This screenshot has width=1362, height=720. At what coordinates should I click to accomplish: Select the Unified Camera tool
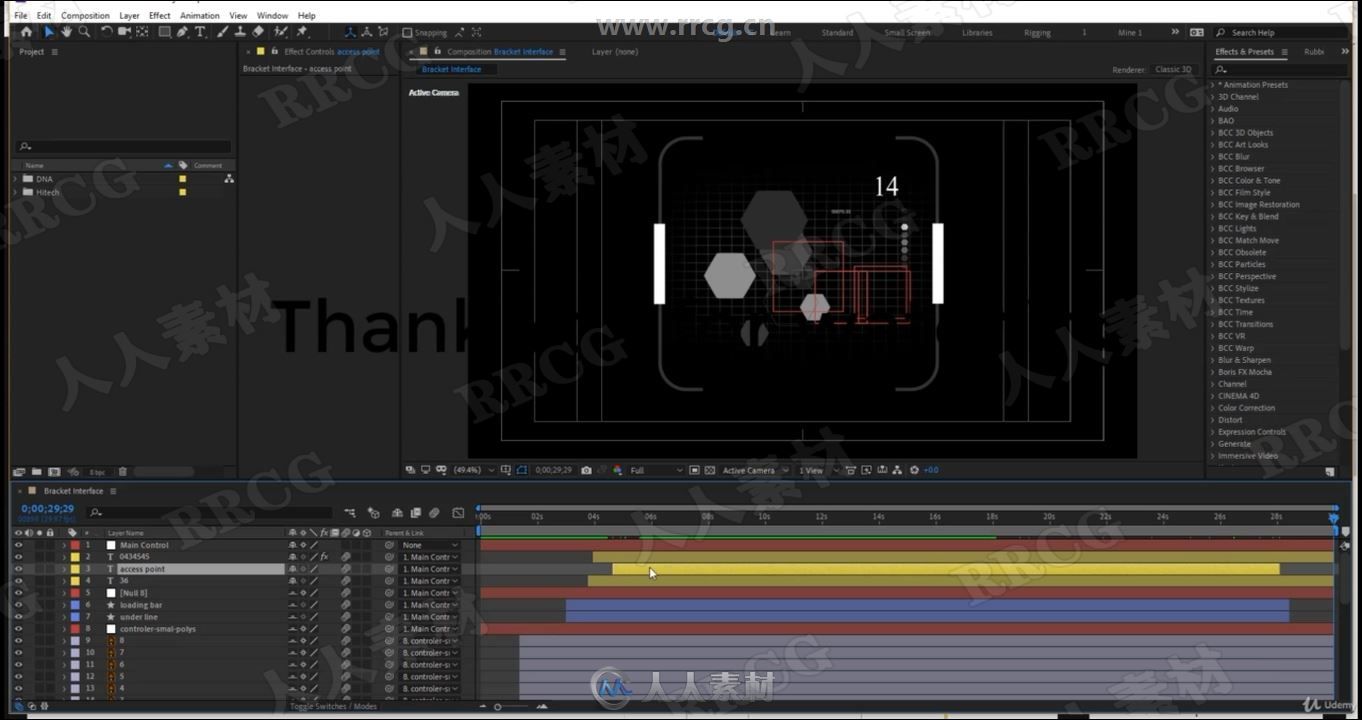124,32
